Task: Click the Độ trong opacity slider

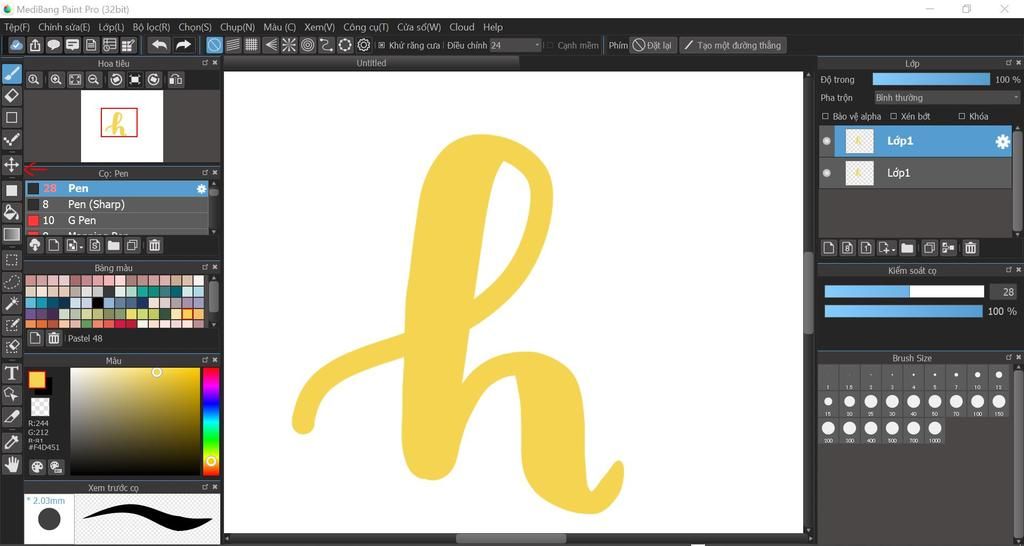Action: (931, 80)
